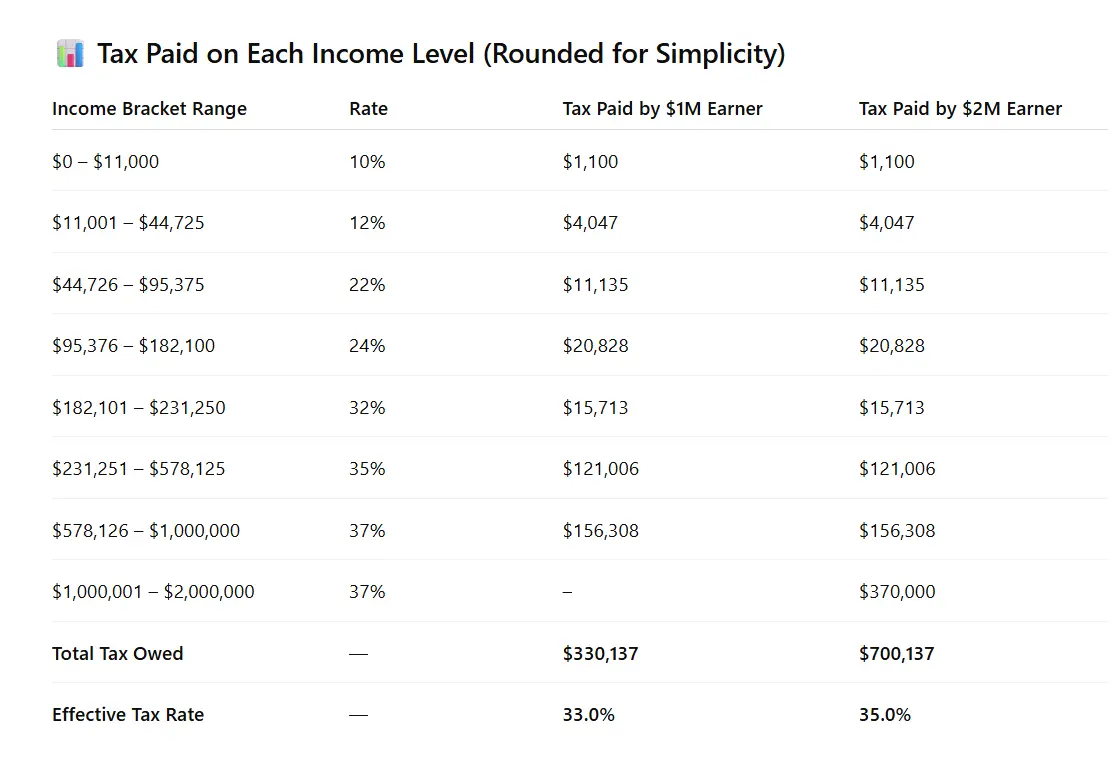Click $370,000 in the $2M Earner column
Image resolution: width=1117 pixels, height=765 pixels.
(x=897, y=592)
